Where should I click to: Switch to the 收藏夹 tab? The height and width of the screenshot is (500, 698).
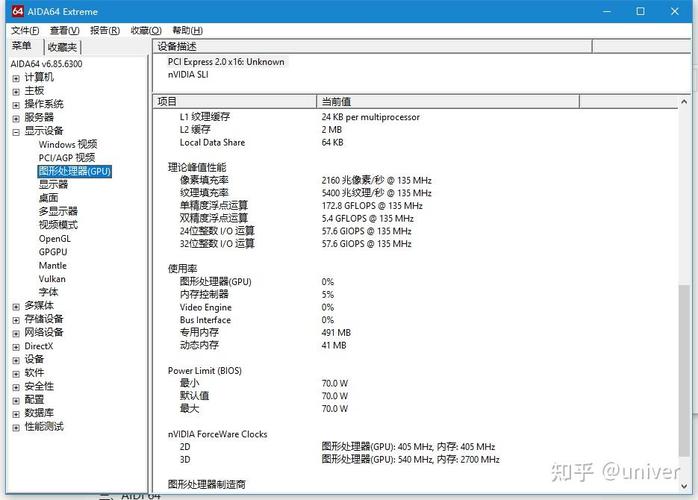coord(62,47)
